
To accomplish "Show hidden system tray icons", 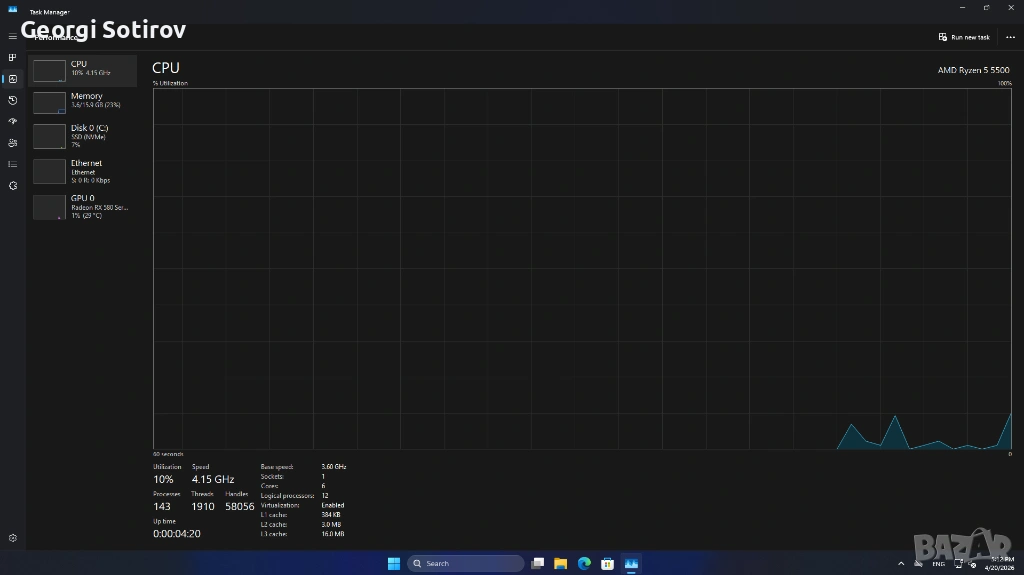I will pyautogui.click(x=901, y=564).
